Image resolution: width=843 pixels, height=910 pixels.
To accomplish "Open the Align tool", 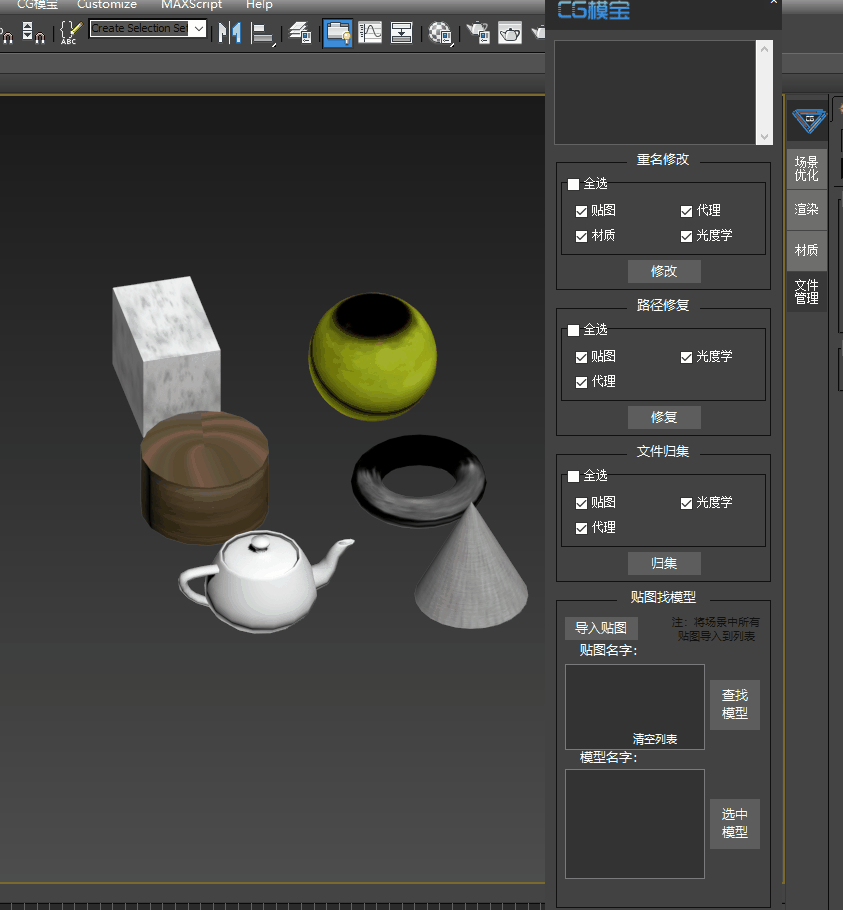I will coord(264,33).
